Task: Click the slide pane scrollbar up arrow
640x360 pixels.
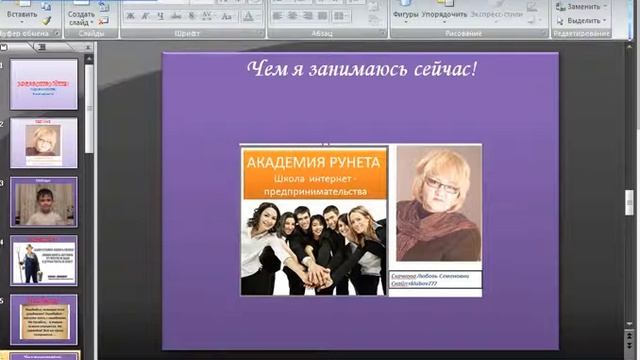Action: (89, 59)
